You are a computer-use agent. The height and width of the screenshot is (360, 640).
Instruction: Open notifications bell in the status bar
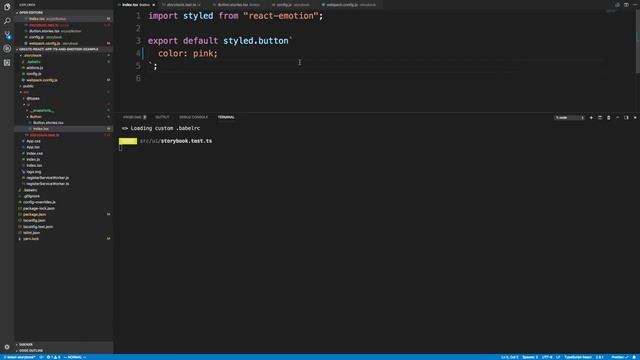click(635, 357)
